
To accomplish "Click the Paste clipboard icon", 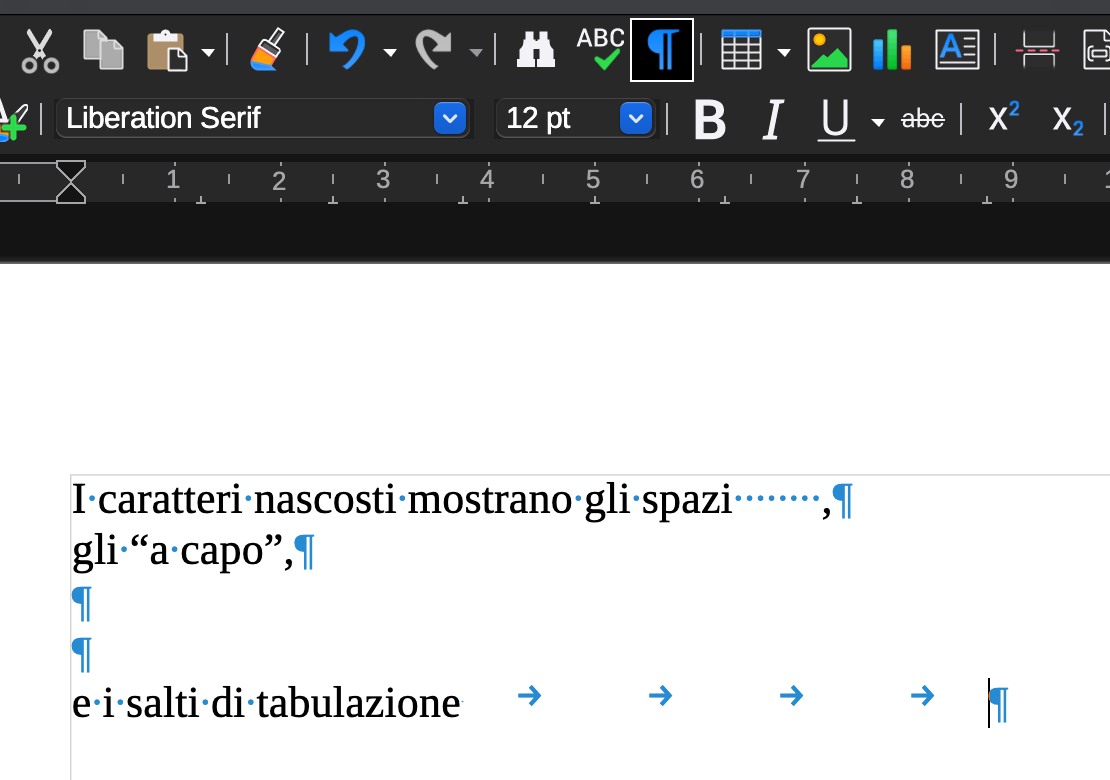I will point(168,50).
